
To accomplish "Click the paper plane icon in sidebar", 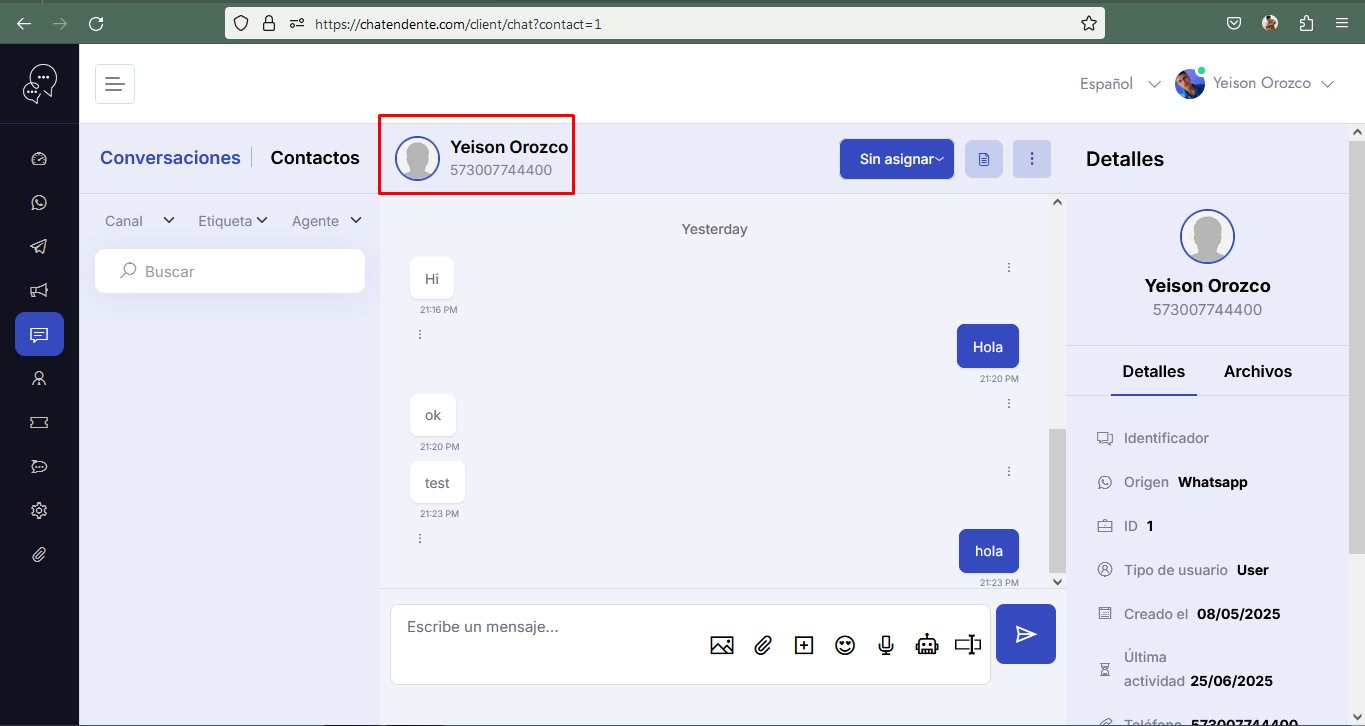I will pyautogui.click(x=39, y=247).
